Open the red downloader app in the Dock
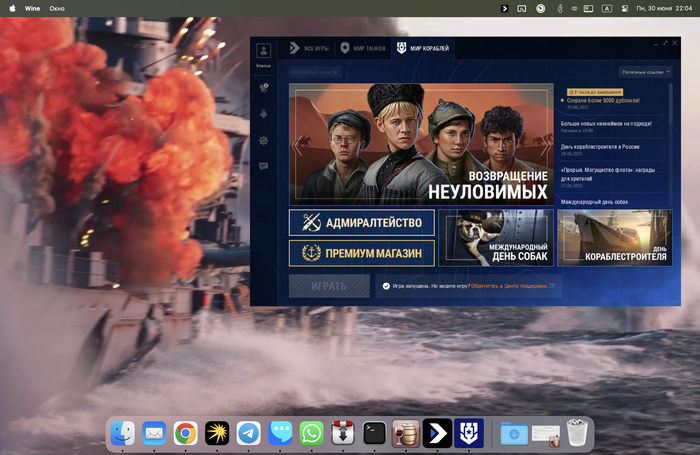 tap(343, 433)
